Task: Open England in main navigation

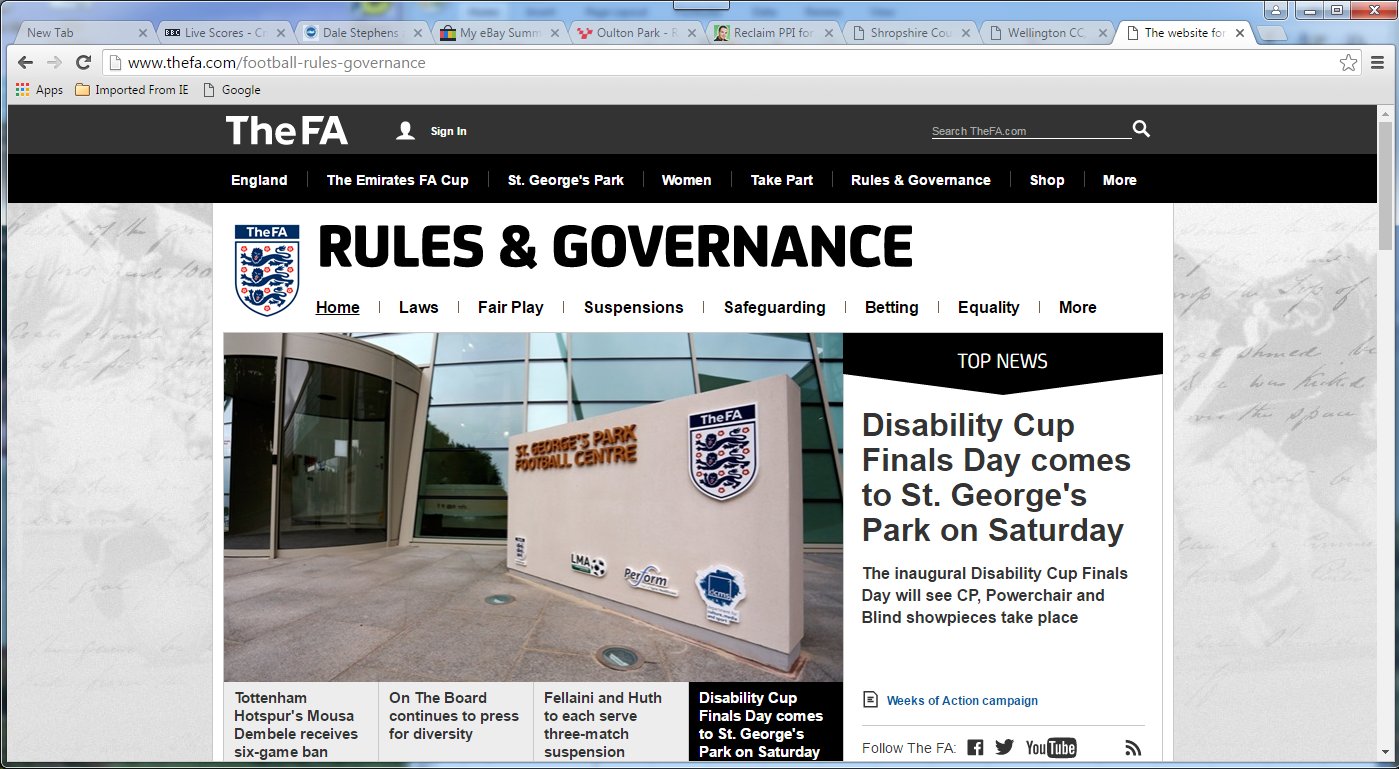Action: tap(259, 180)
